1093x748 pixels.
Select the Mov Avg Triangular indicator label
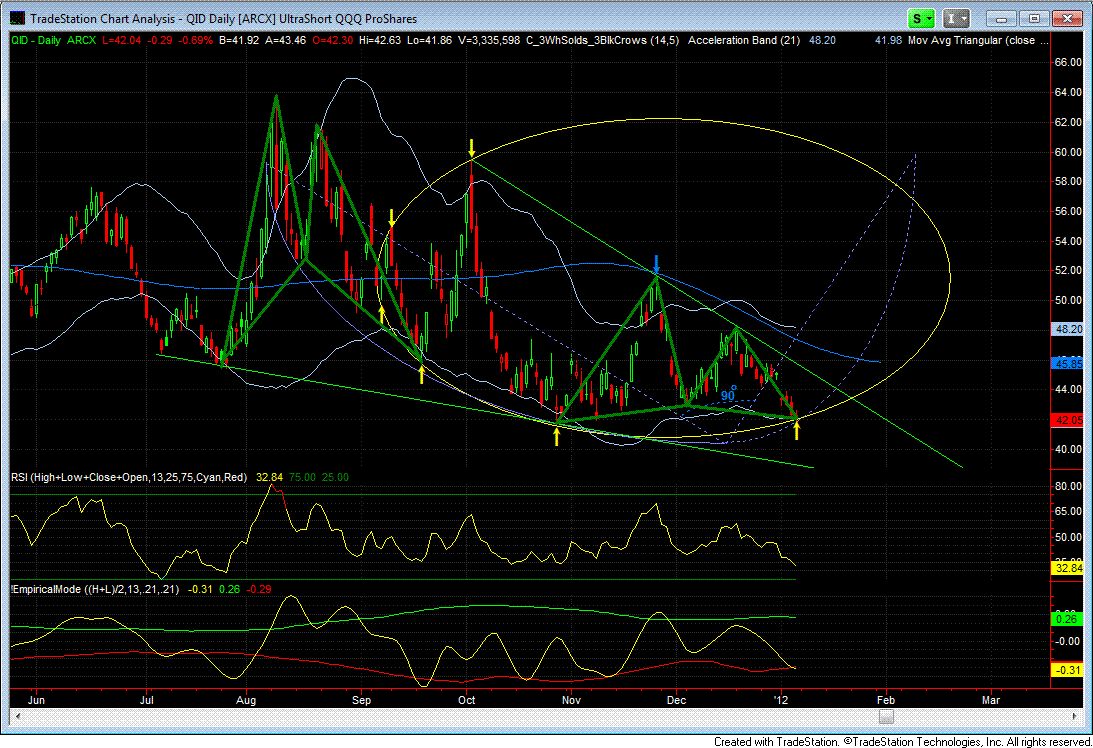tap(977, 40)
